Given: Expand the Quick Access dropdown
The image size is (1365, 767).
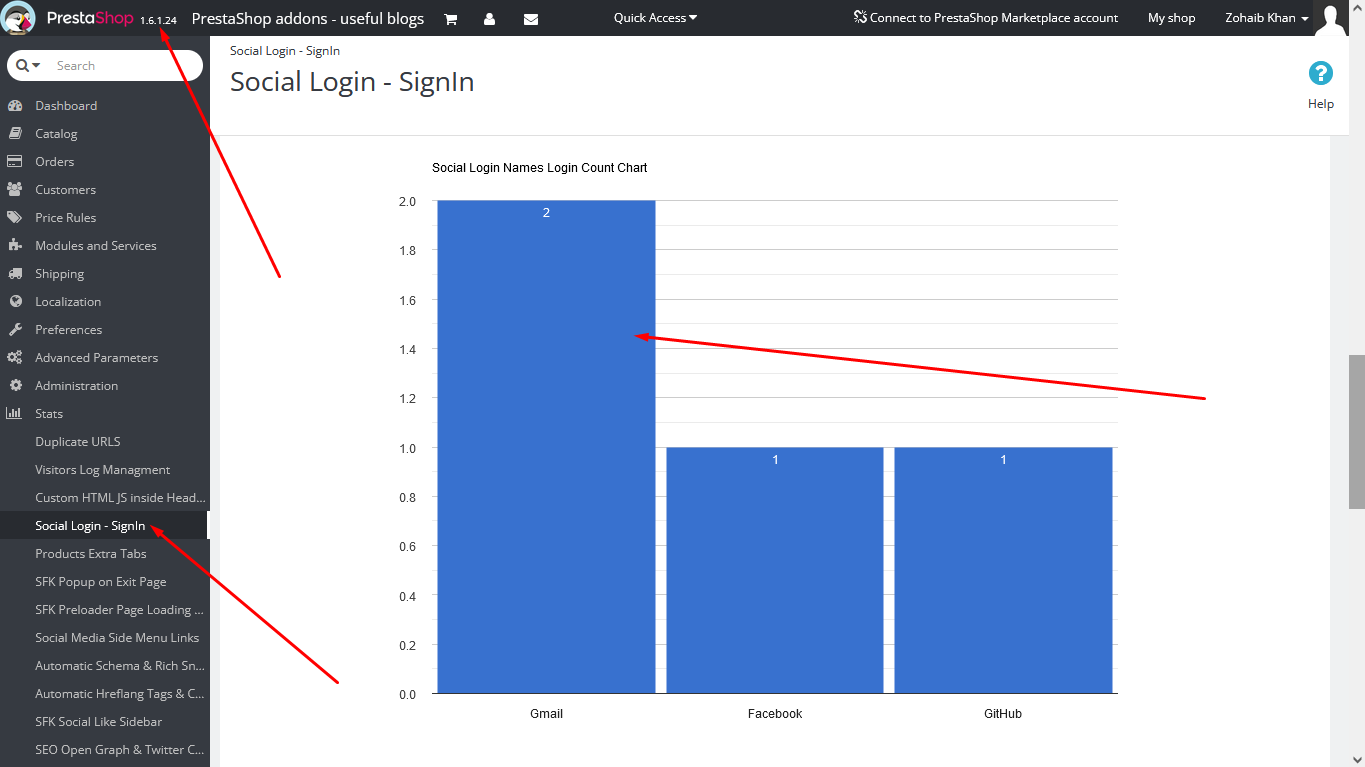Looking at the screenshot, I should 656,18.
